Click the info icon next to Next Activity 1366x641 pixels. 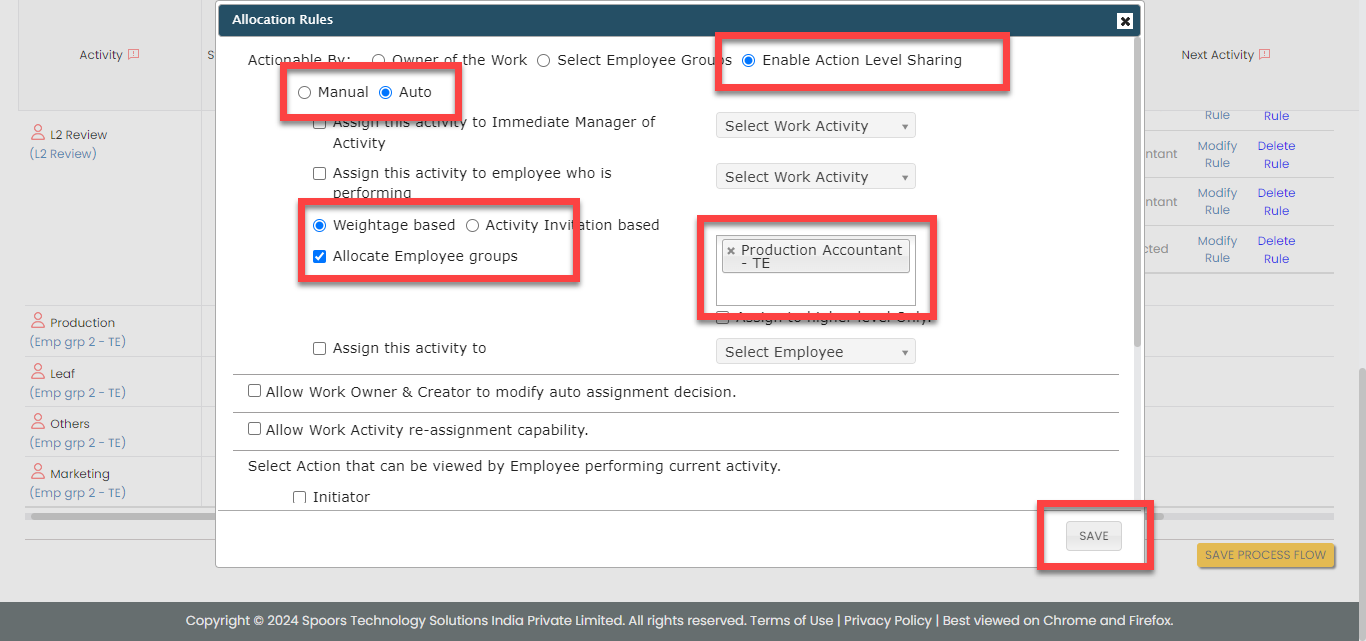[x=1265, y=55]
